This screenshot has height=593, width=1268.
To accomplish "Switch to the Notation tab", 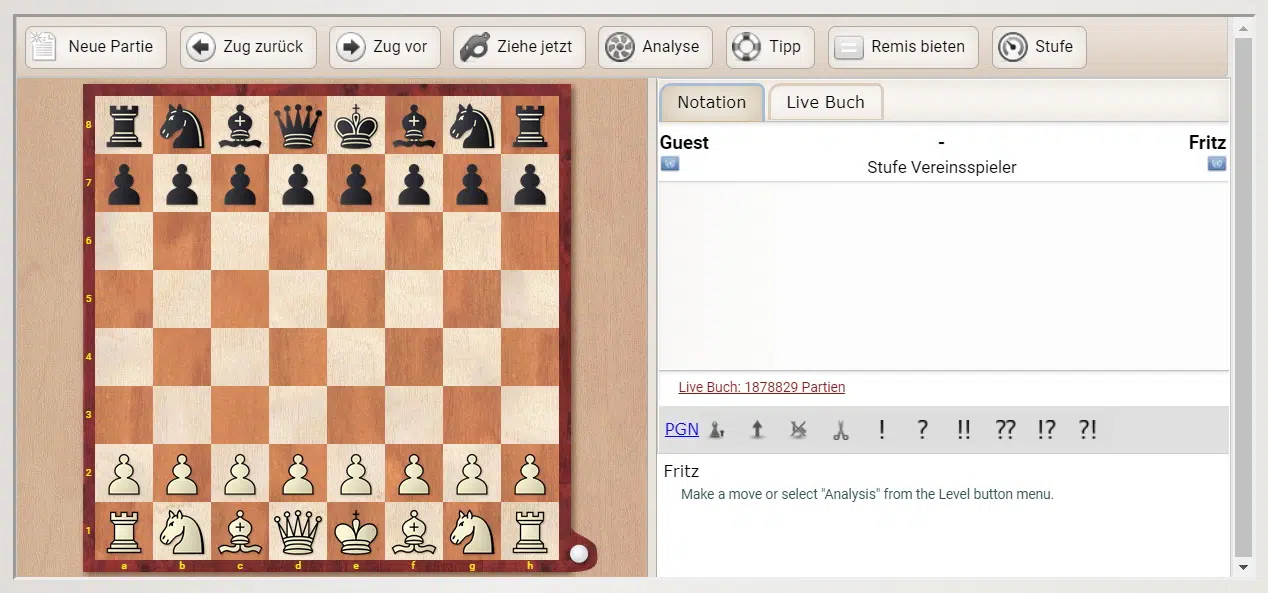I will coord(711,102).
